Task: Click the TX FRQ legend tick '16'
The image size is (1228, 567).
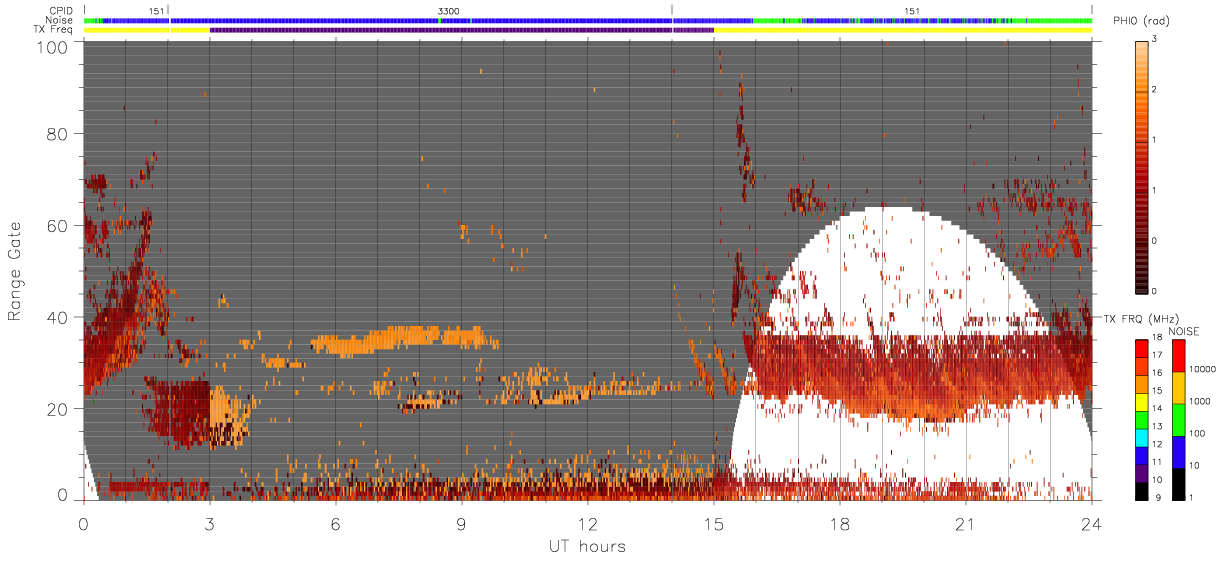Action: point(1158,372)
